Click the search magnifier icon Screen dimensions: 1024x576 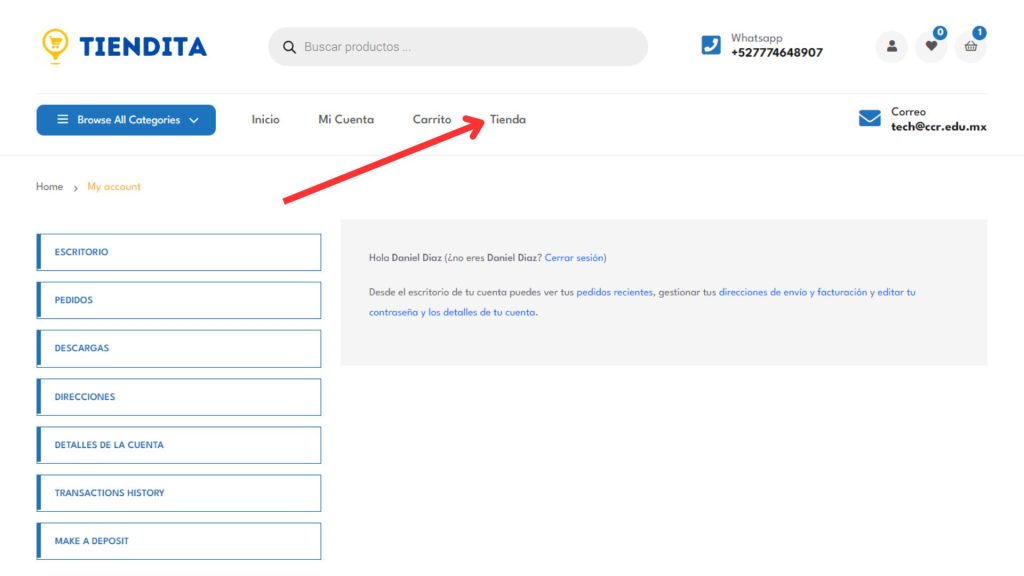290,47
